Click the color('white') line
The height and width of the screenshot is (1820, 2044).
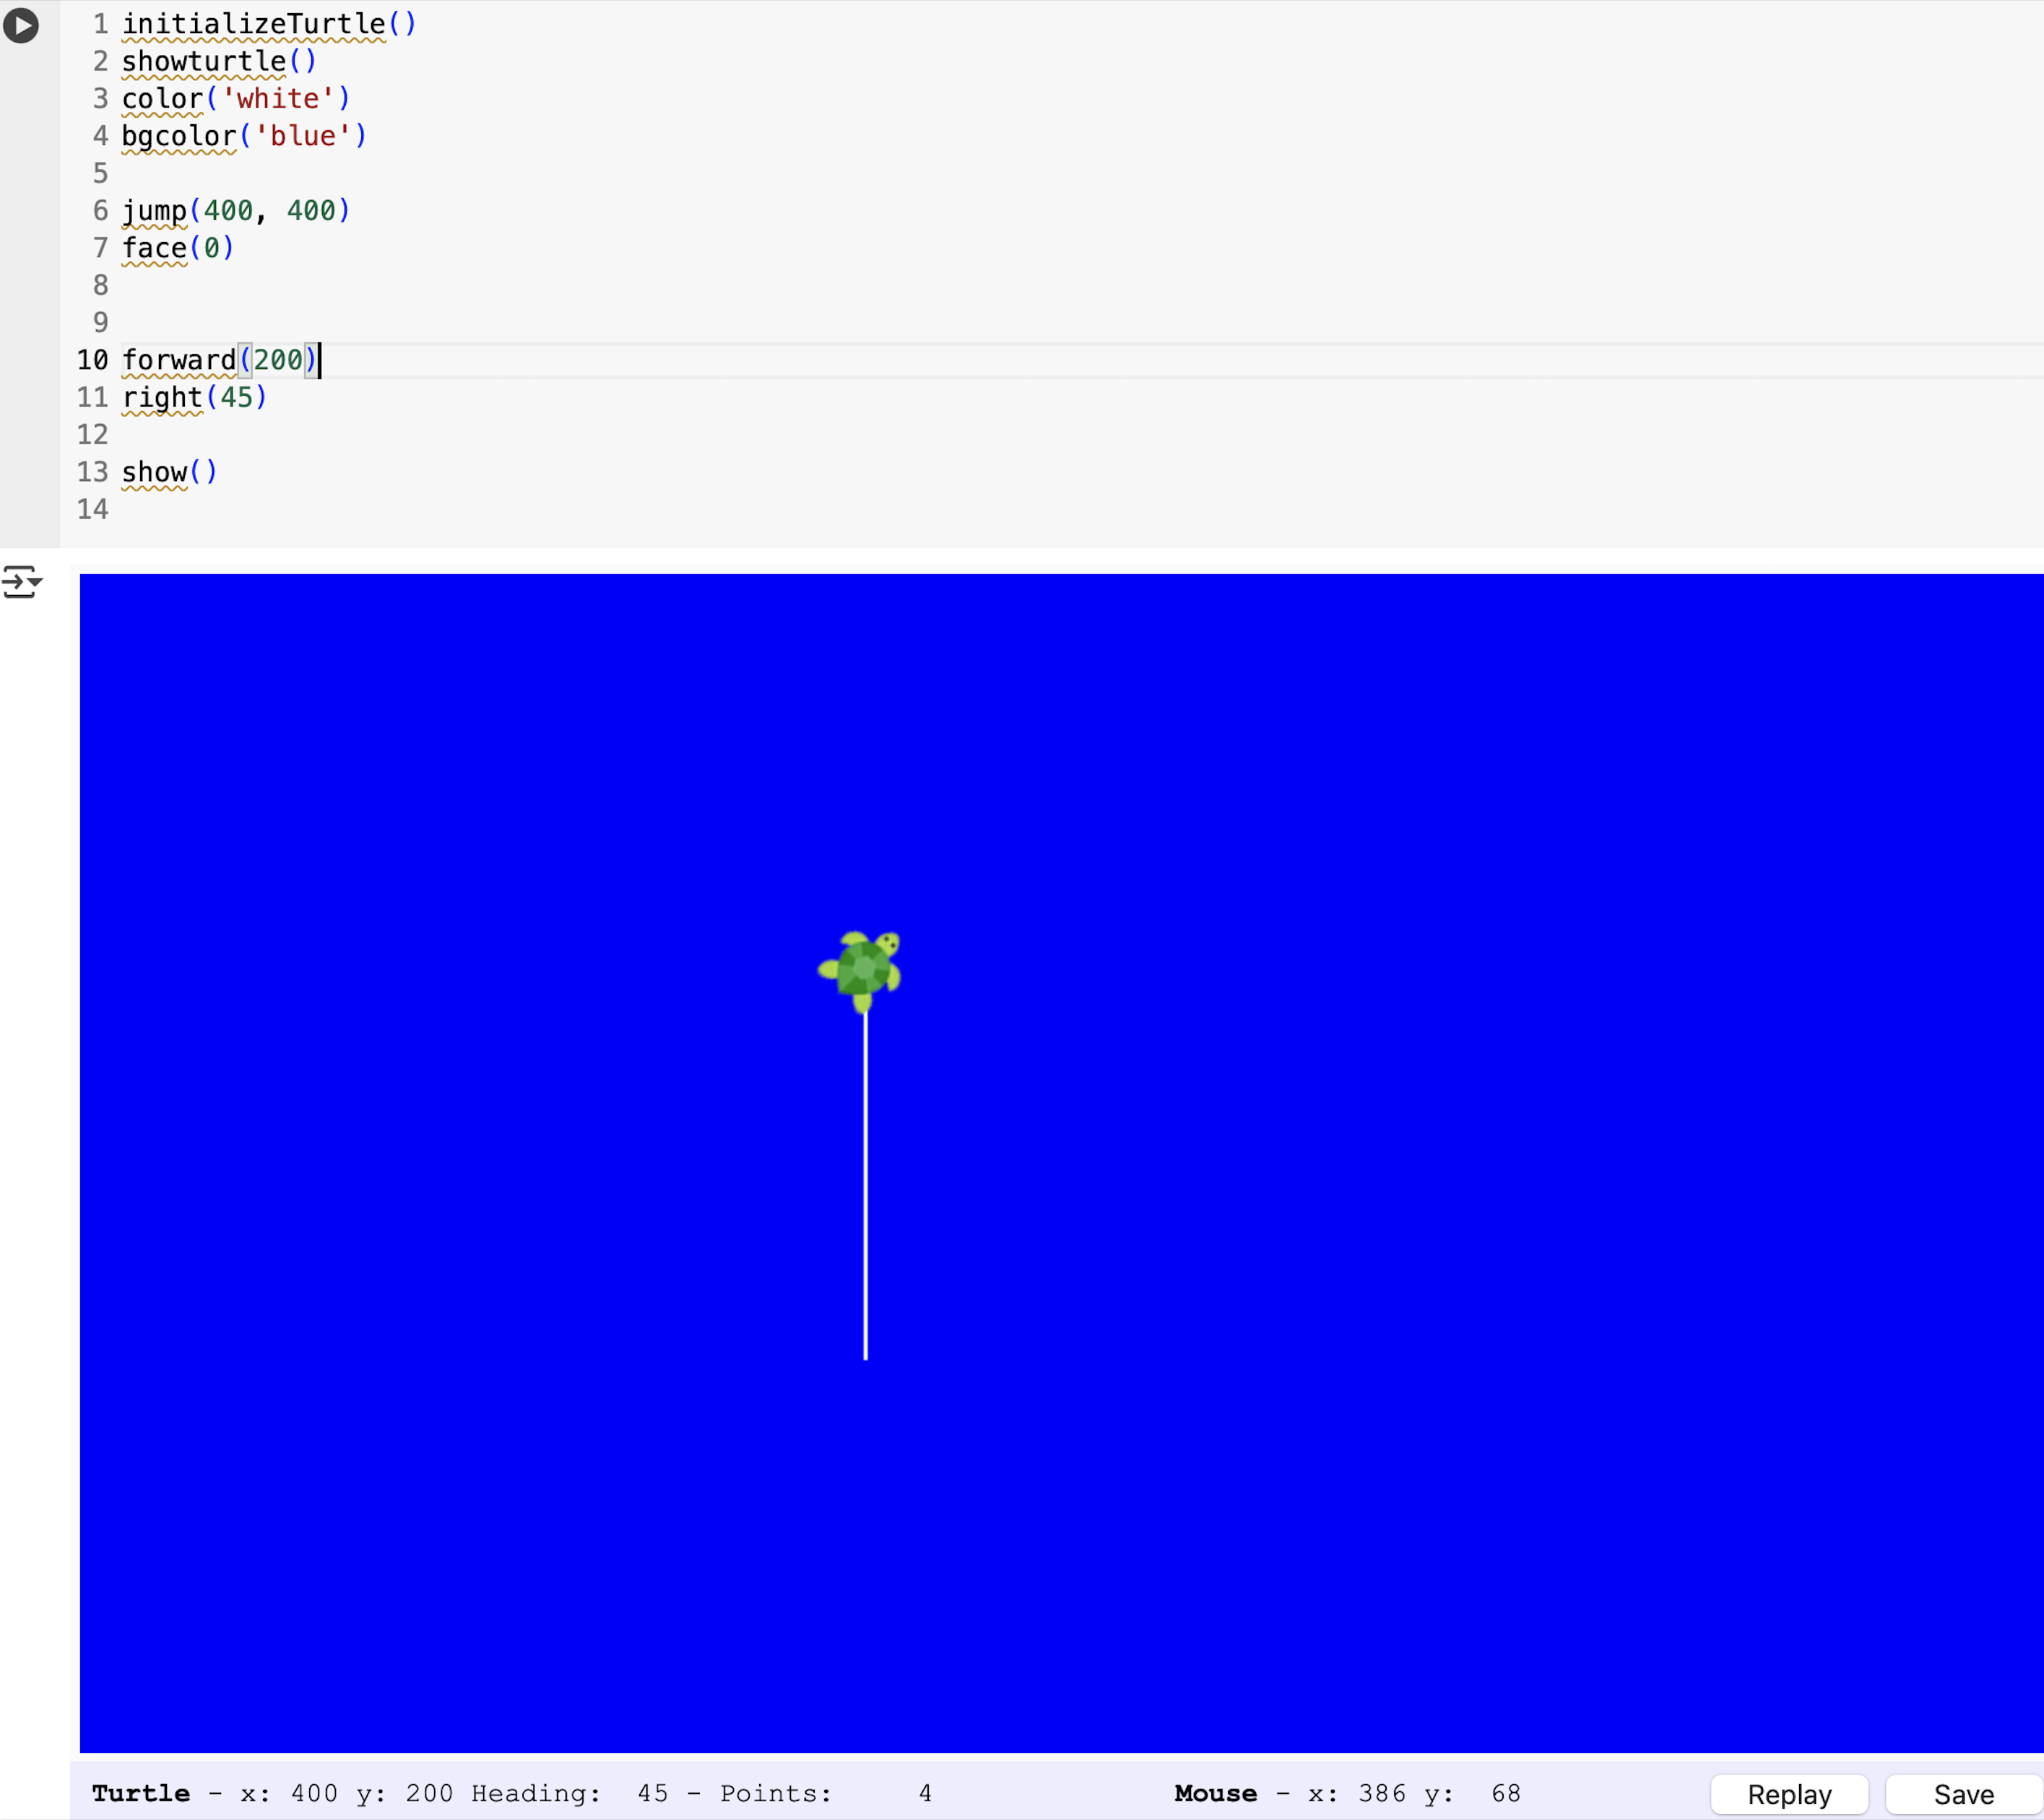pyautogui.click(x=235, y=99)
